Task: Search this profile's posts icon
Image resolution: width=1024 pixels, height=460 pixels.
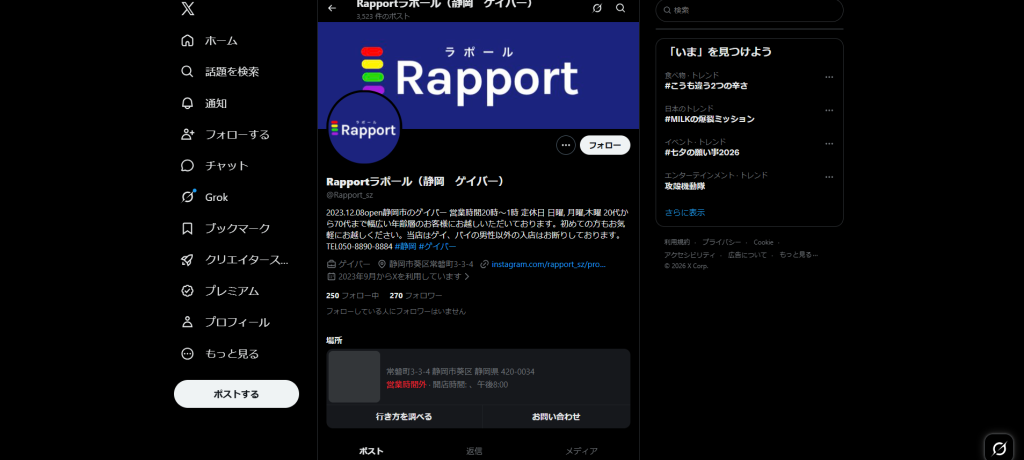Action: [620, 8]
